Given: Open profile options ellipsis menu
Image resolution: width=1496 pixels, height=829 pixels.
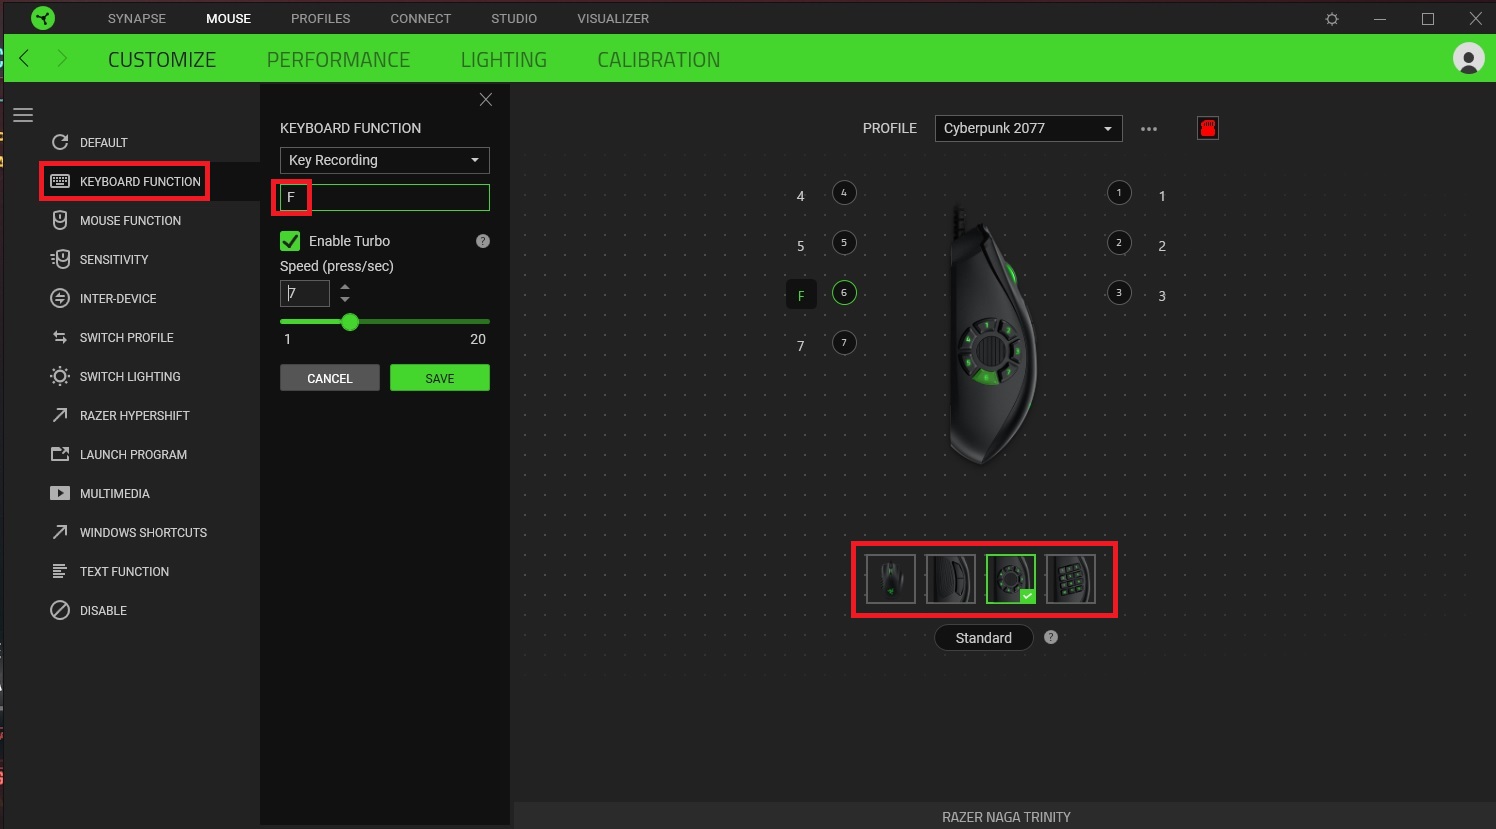Looking at the screenshot, I should [x=1149, y=129].
